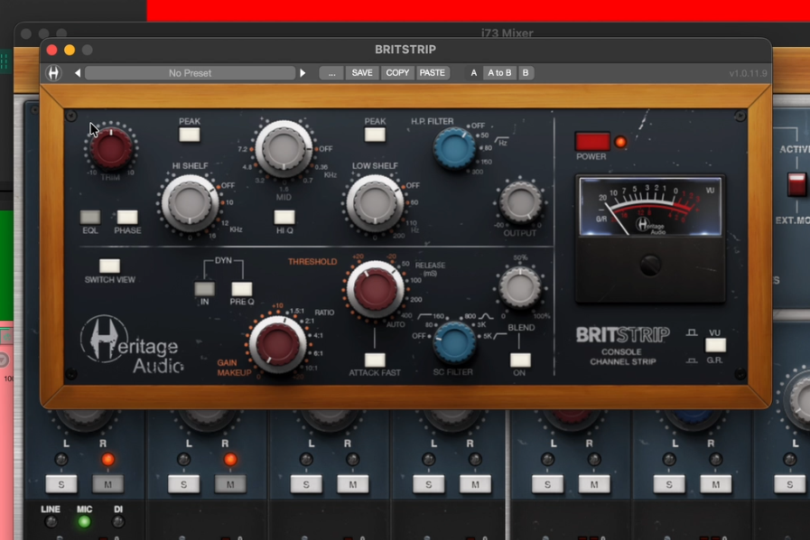
Task: Click the MID frequency knob
Action: pos(284,148)
